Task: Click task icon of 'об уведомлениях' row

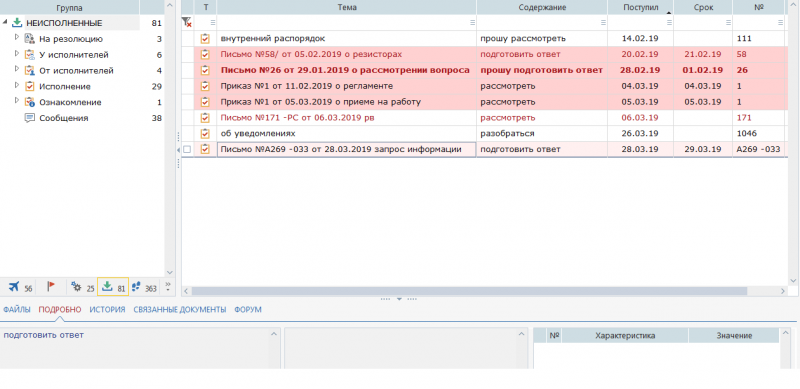Action: tap(205, 133)
